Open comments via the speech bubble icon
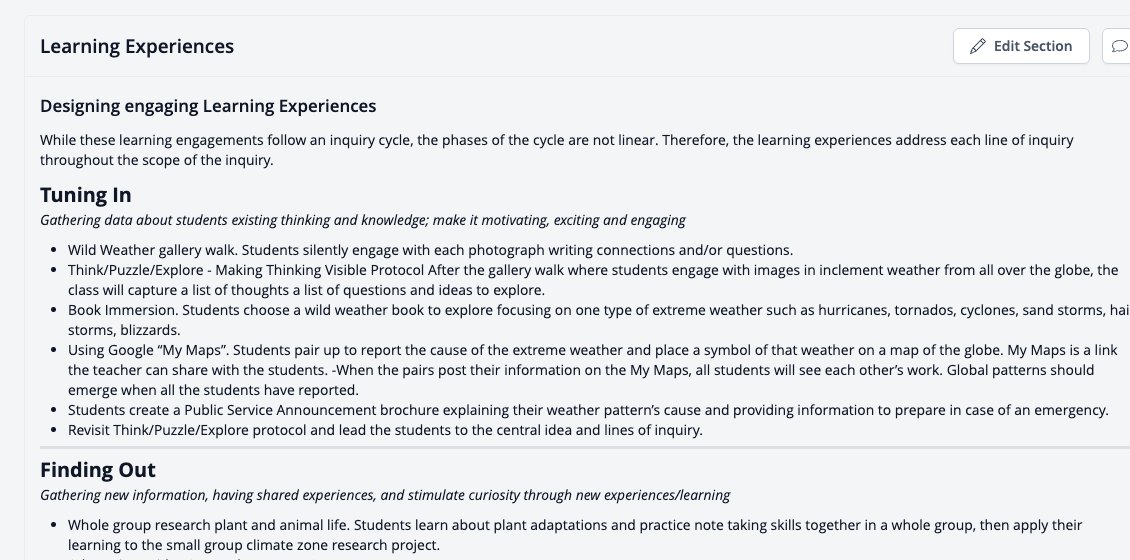 tap(1118, 46)
